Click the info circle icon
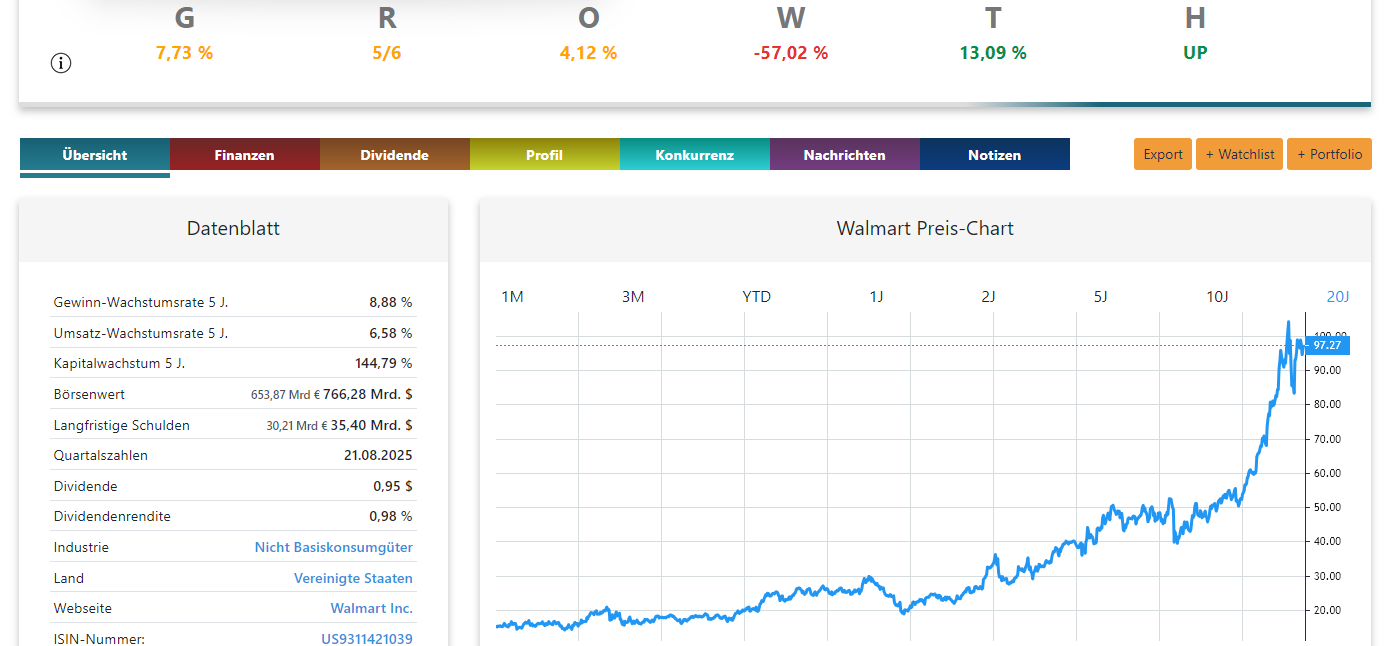This screenshot has height=646, width=1389. 61,63
